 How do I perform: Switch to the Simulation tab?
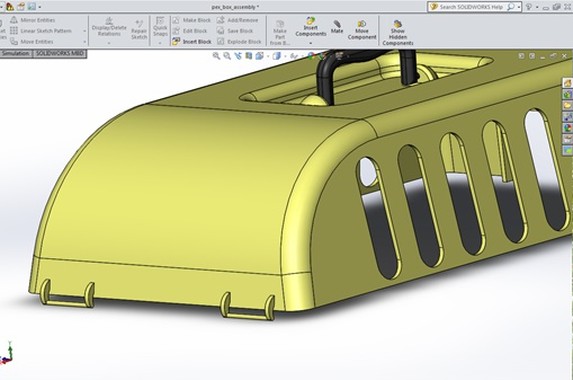pyautogui.click(x=16, y=54)
